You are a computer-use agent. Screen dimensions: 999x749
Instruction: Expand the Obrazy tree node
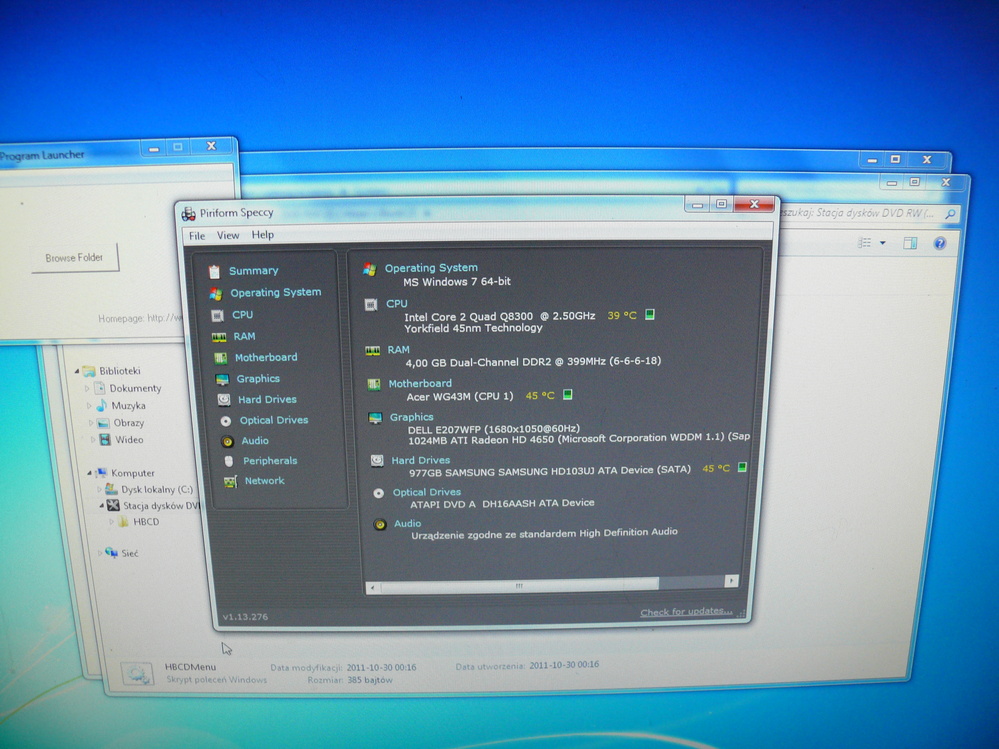pos(90,423)
